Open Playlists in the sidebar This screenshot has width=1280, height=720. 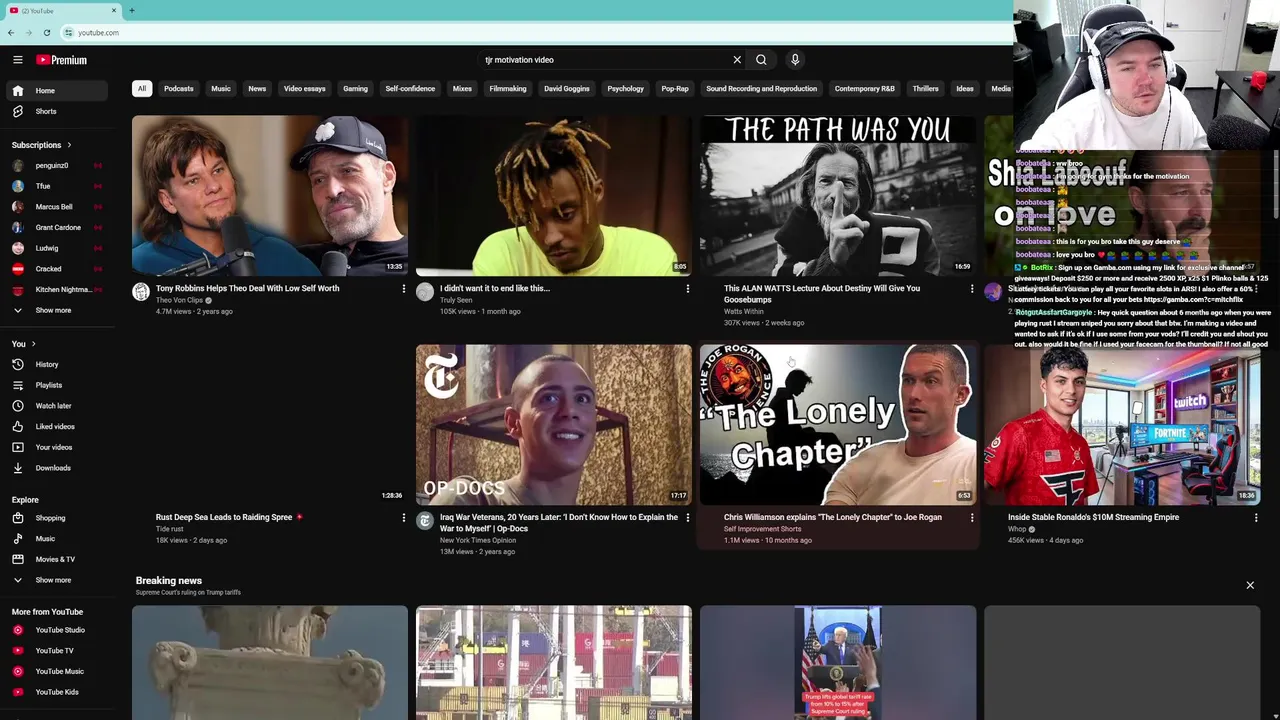point(59,385)
